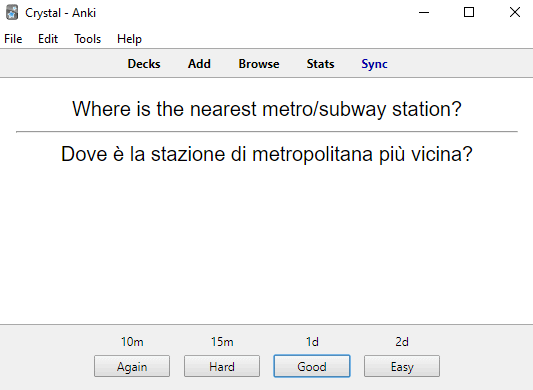
Task: Click the 1d interval label
Action: [x=312, y=342]
